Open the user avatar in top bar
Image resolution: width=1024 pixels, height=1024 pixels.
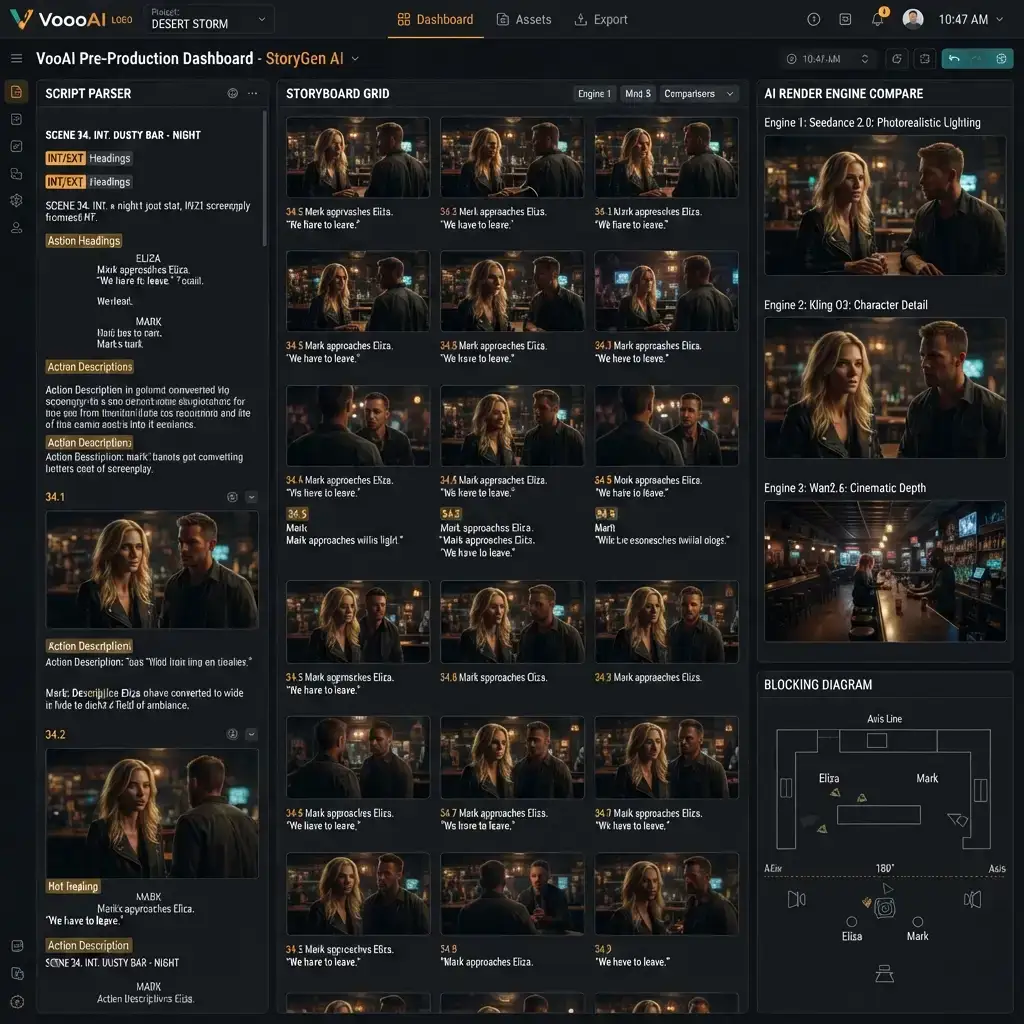(912, 19)
